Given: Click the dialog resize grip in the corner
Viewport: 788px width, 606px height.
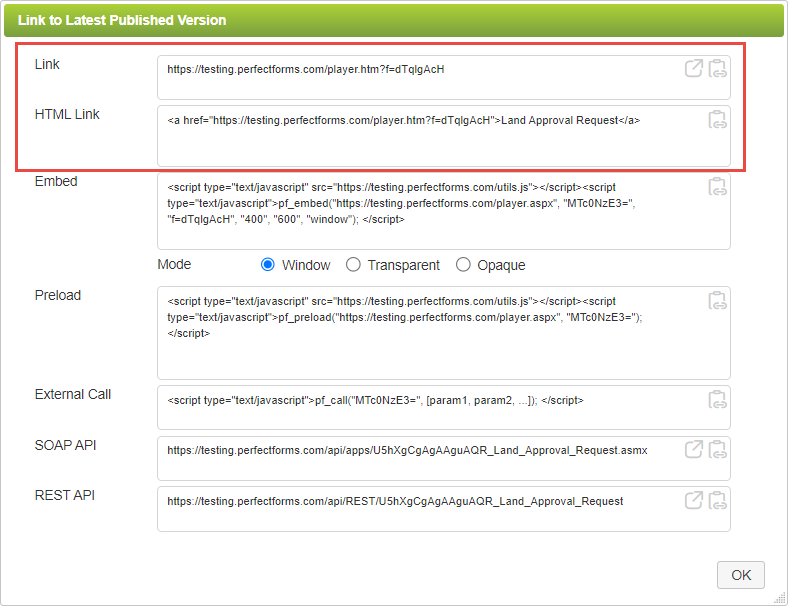Looking at the screenshot, I should point(780,598).
